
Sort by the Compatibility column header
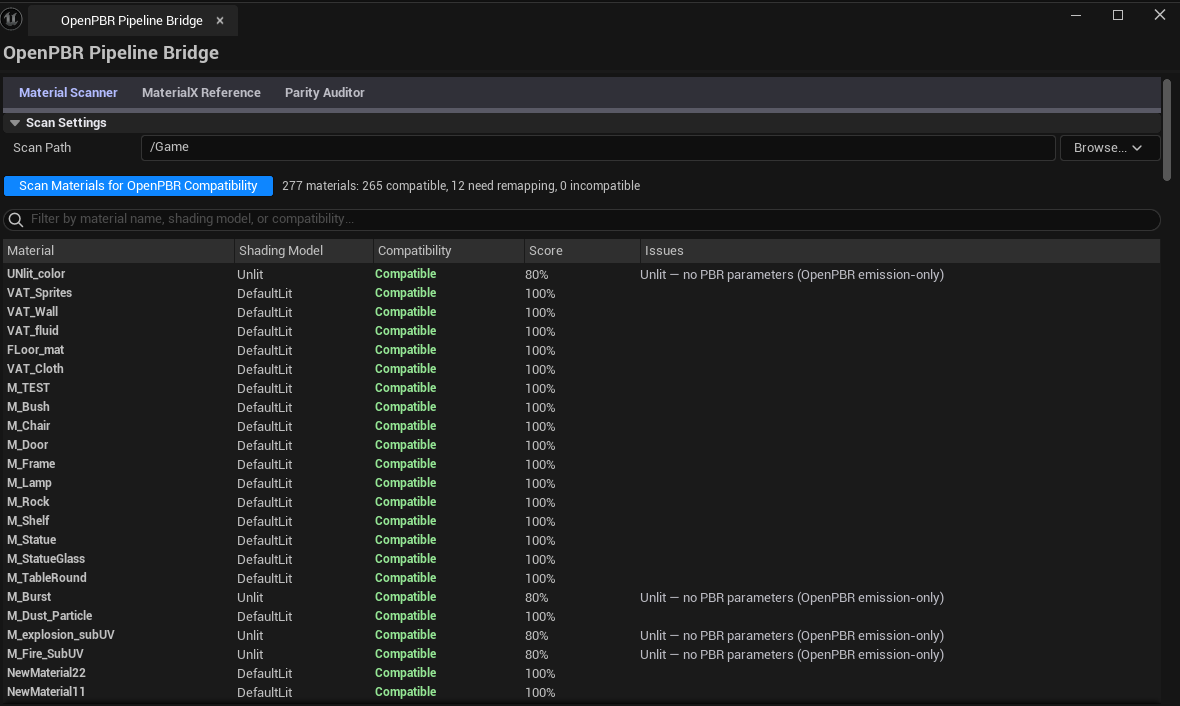pos(449,251)
